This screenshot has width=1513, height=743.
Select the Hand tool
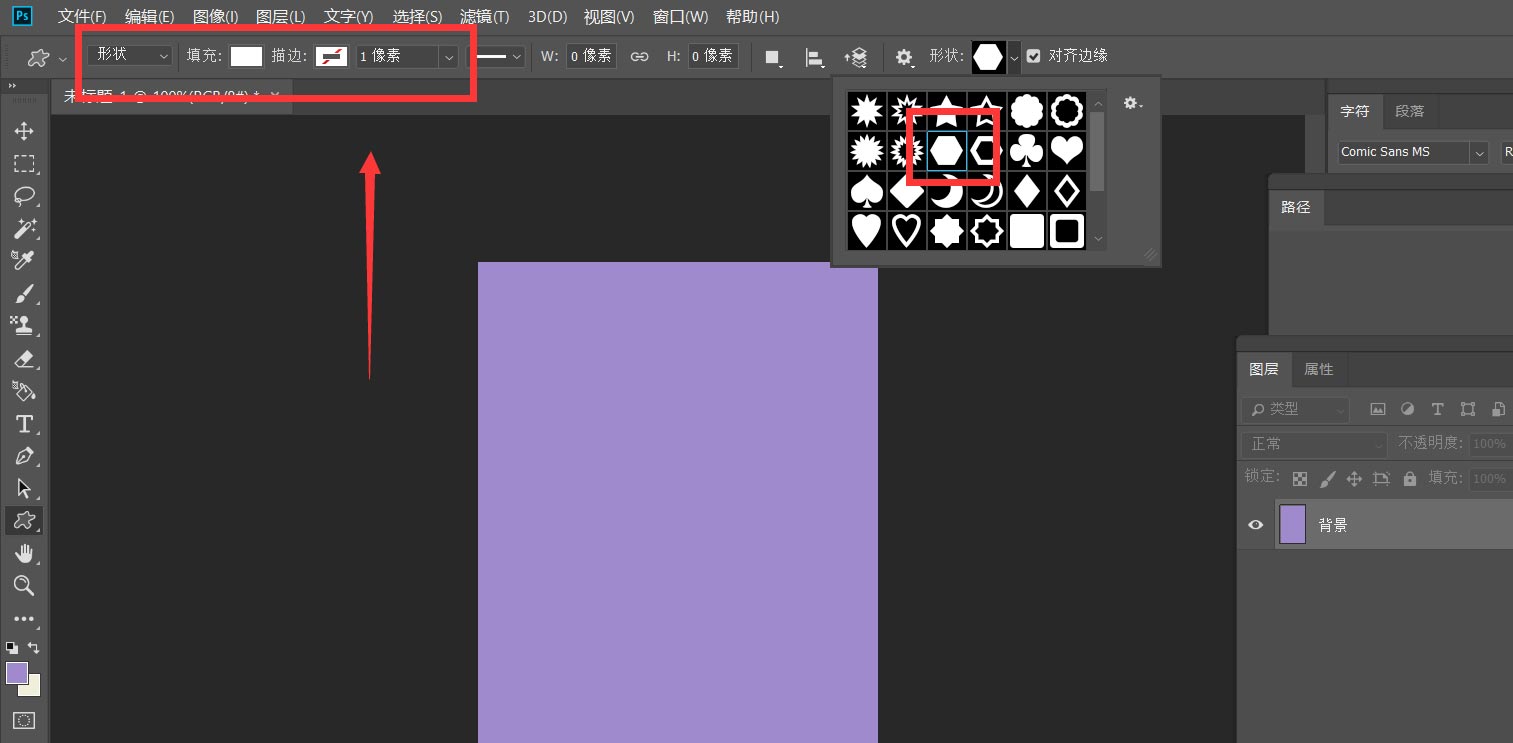(x=24, y=553)
